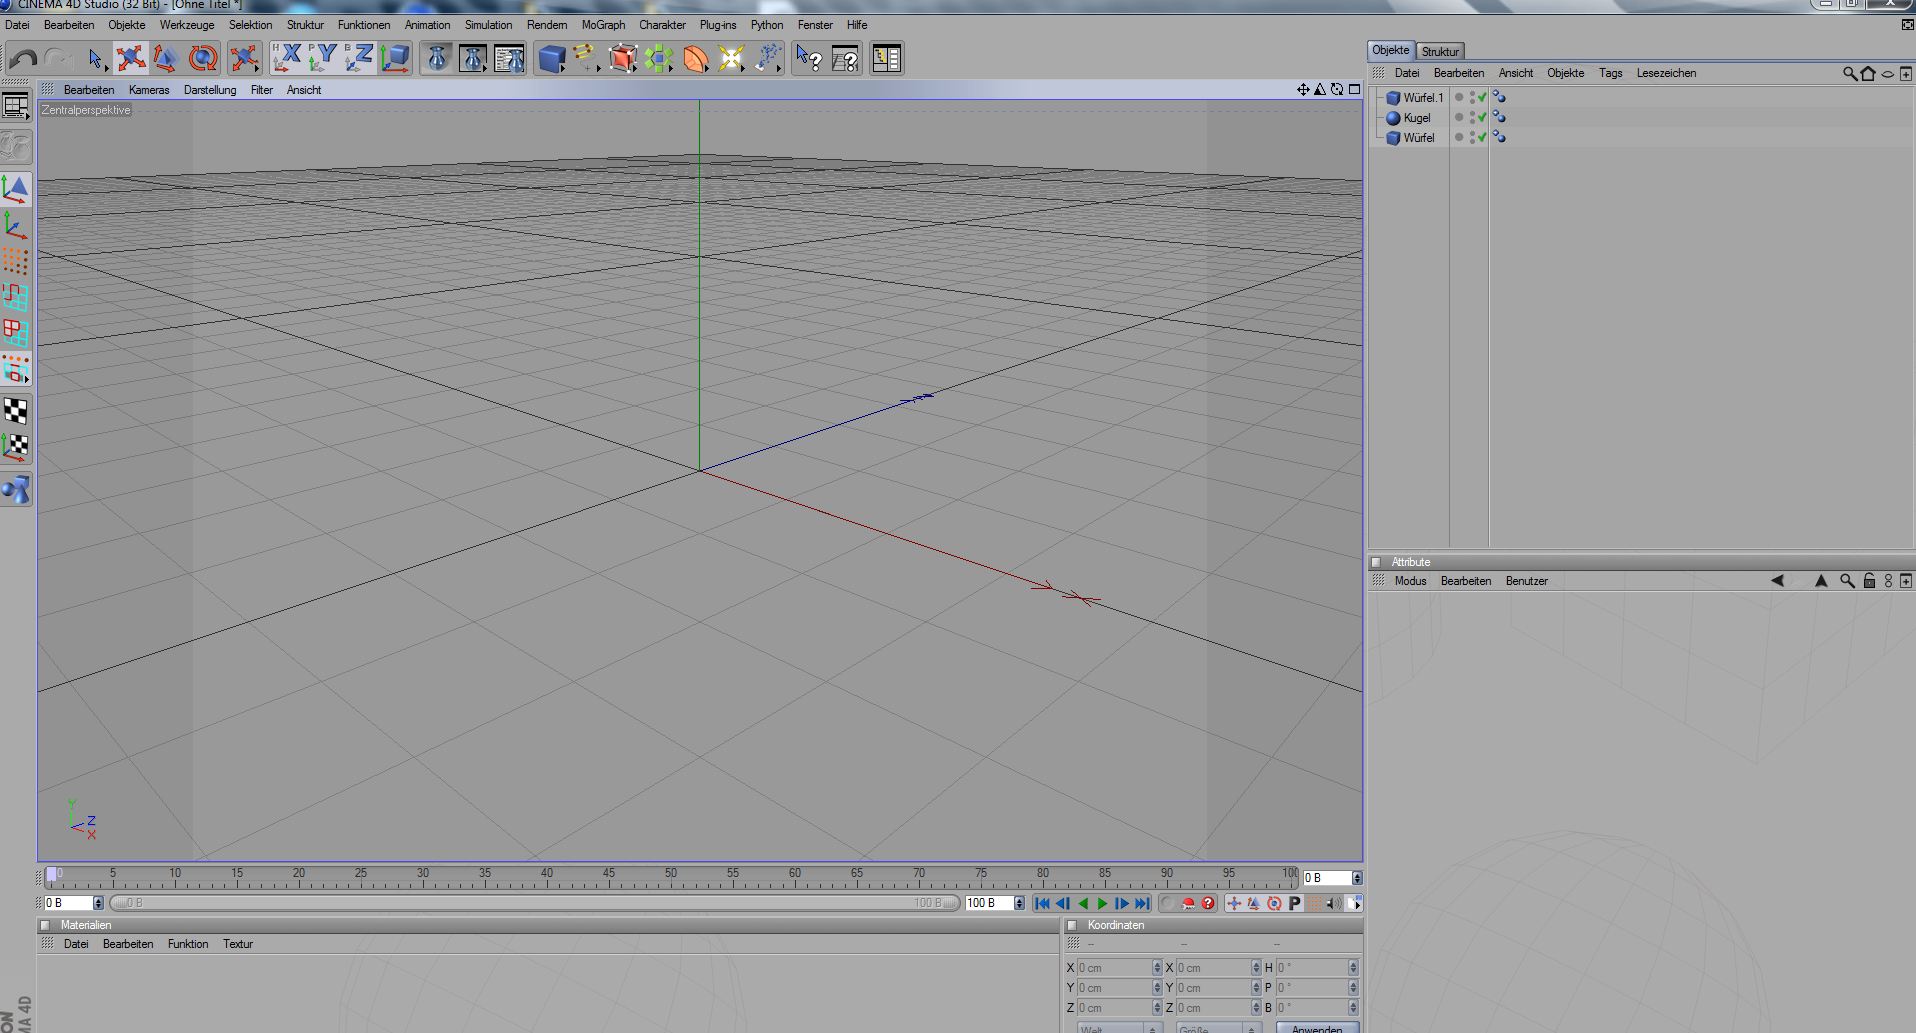Screen dimensions: 1916x1033
Task: Switch to the Struktur tab
Action: pos(1440,51)
